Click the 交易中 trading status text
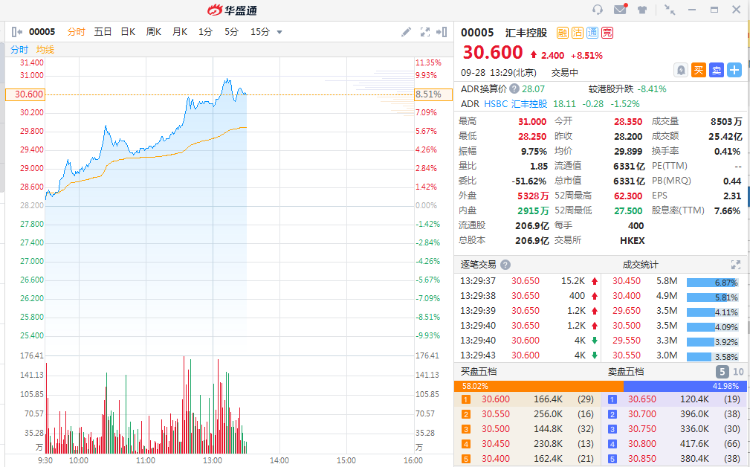Screen dimensions: 750x467 [565, 73]
